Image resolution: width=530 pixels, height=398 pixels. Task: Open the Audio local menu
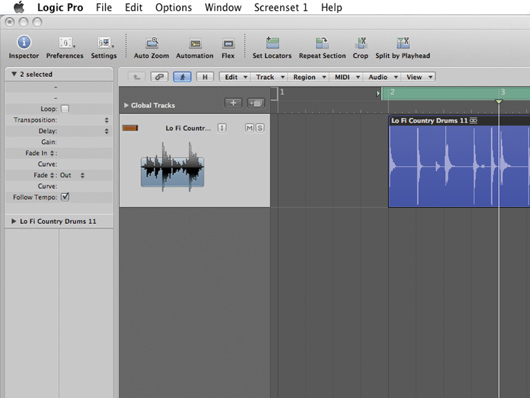tap(382, 77)
